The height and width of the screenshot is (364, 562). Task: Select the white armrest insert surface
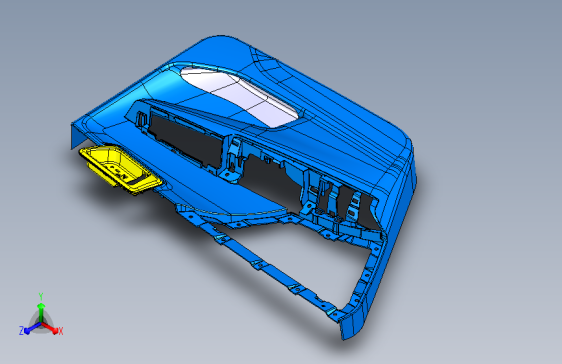click(239, 96)
